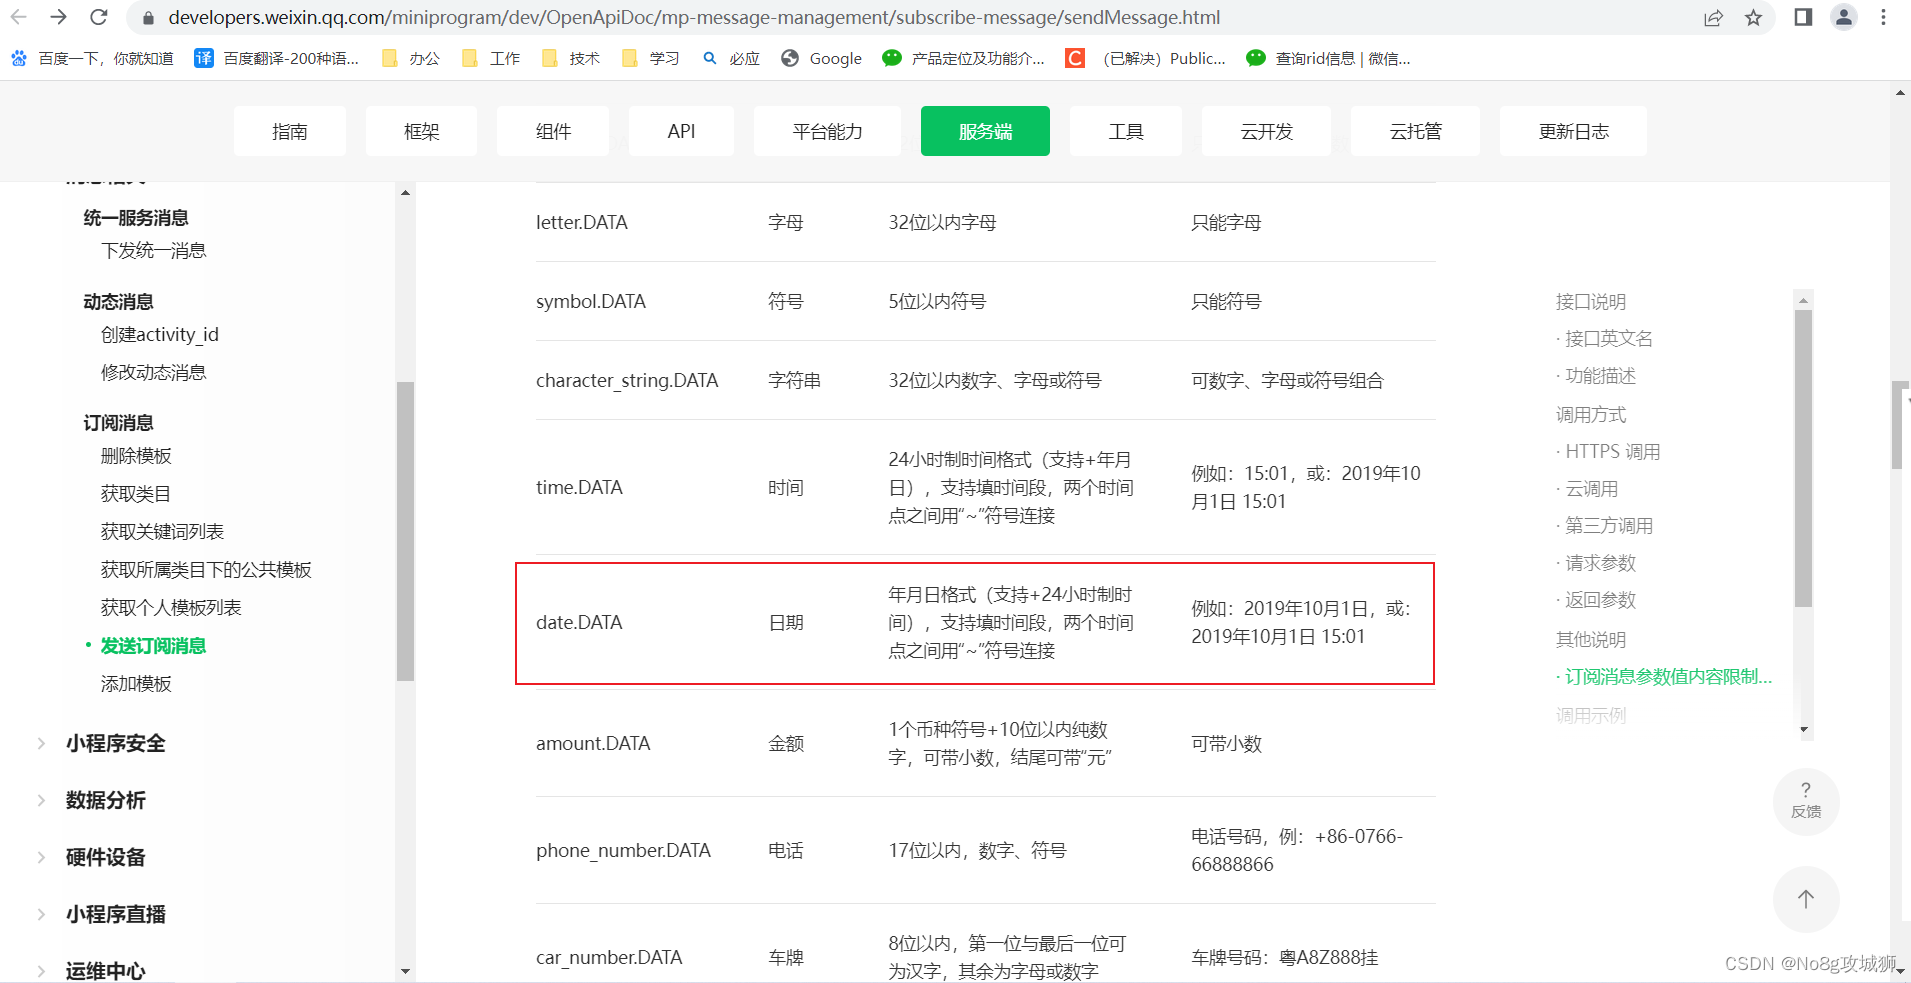
Task: Click the share page icon in address bar
Action: pyautogui.click(x=1713, y=18)
